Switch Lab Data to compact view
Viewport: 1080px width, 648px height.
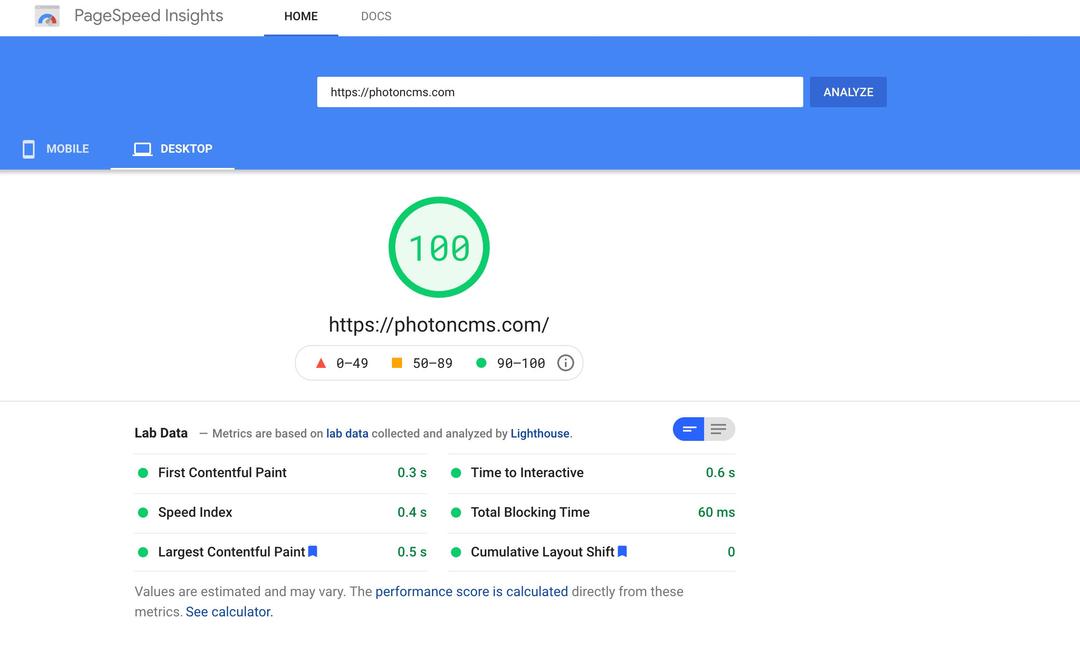[689, 429]
